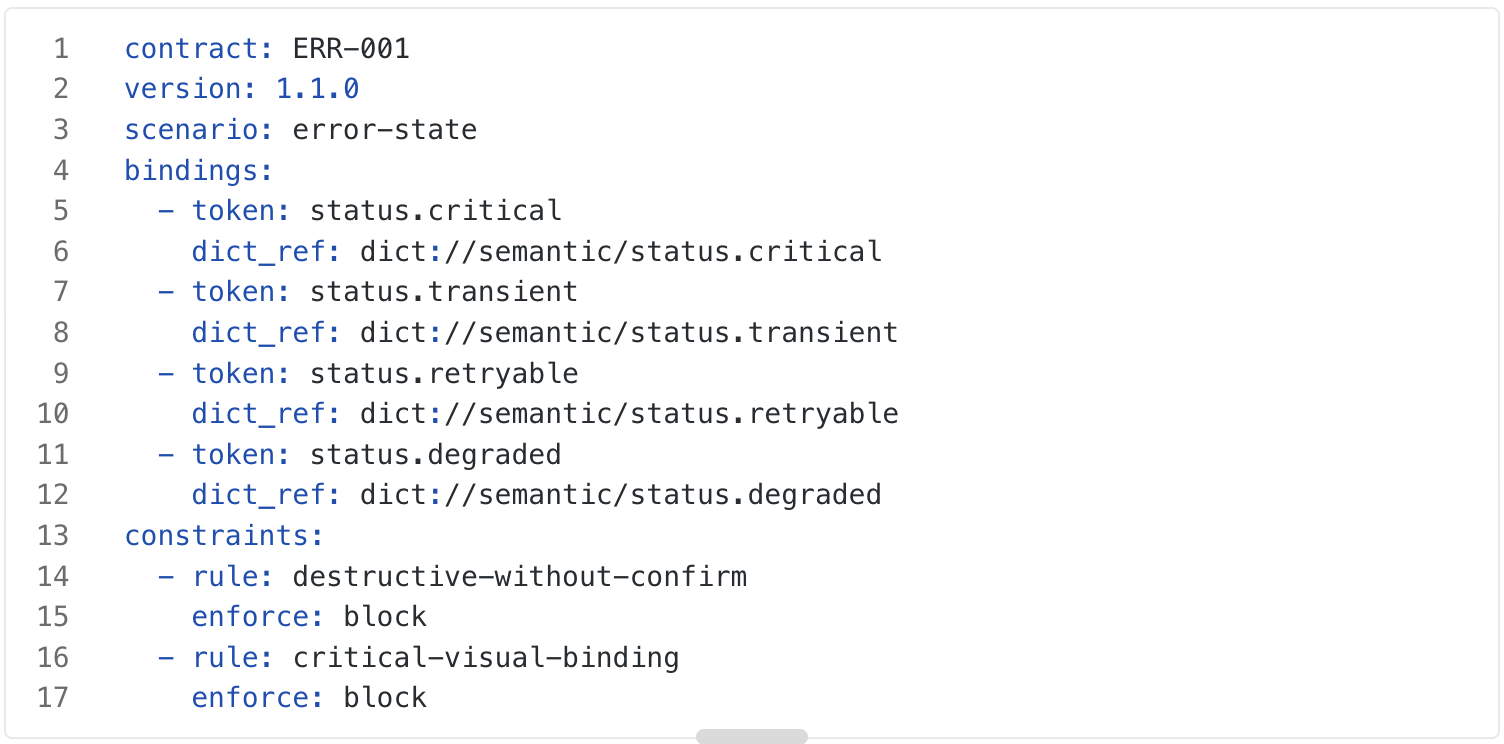
Task: Click dict://semantic/status.degraded reference
Action: coord(621,494)
